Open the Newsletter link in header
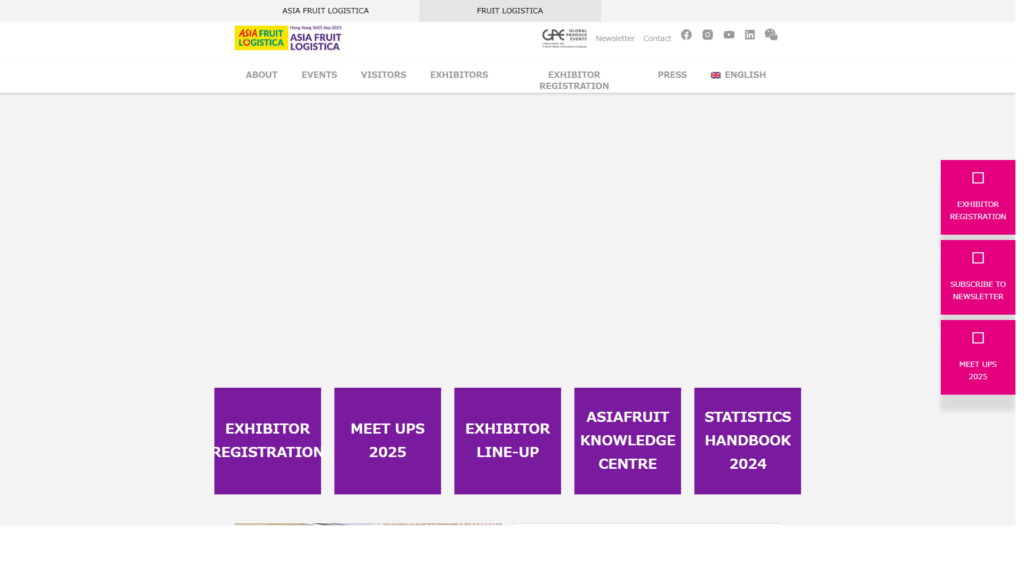Image resolution: width=1024 pixels, height=576 pixels. [615, 39]
